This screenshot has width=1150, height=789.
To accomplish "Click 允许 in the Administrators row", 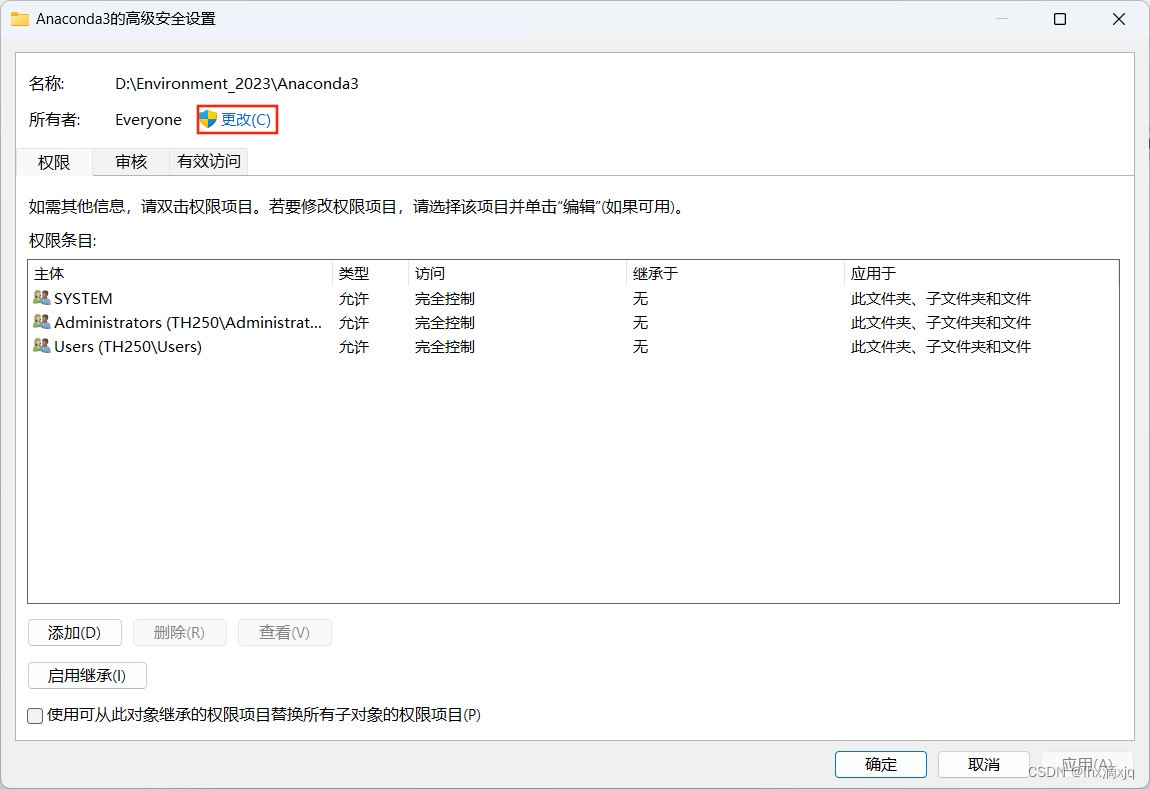I will point(354,323).
